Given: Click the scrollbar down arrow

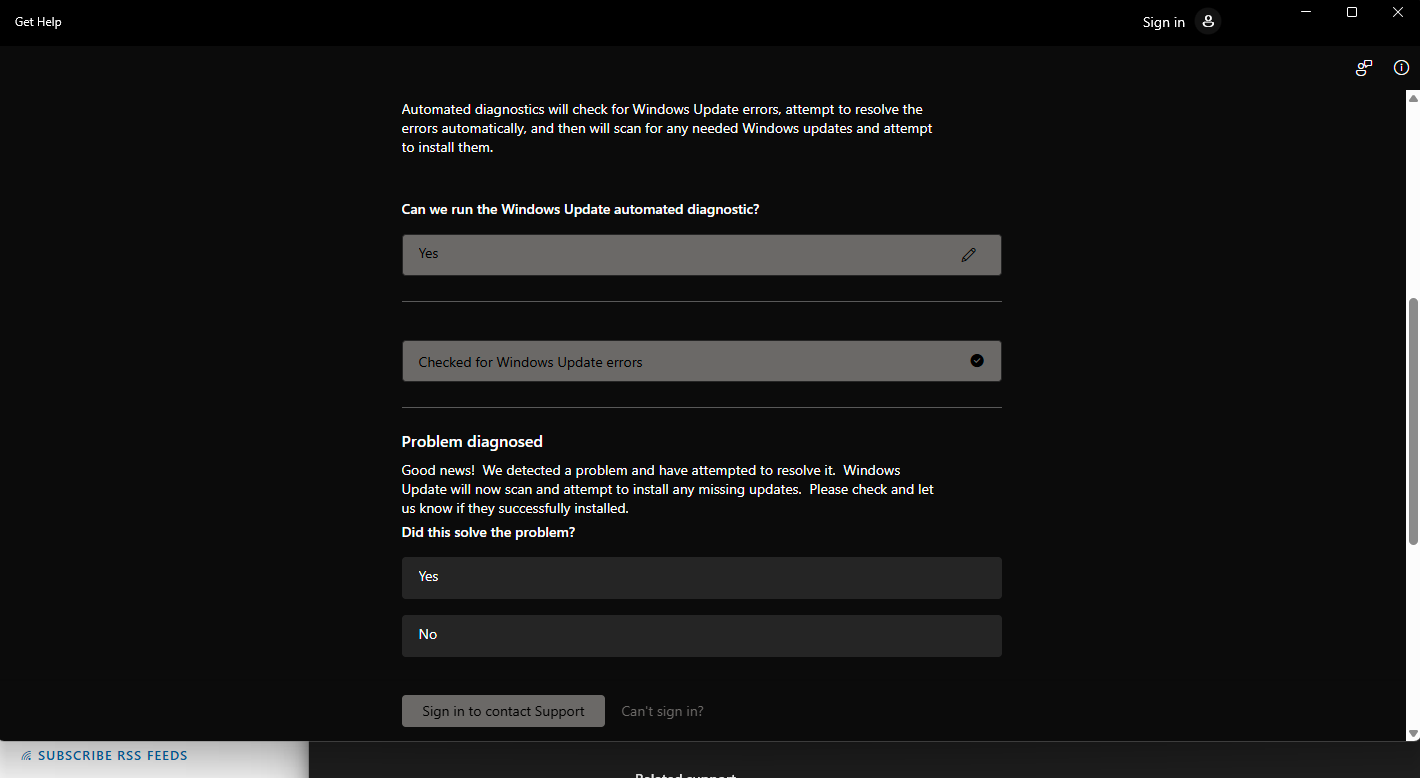Looking at the screenshot, I should pyautogui.click(x=1413, y=733).
